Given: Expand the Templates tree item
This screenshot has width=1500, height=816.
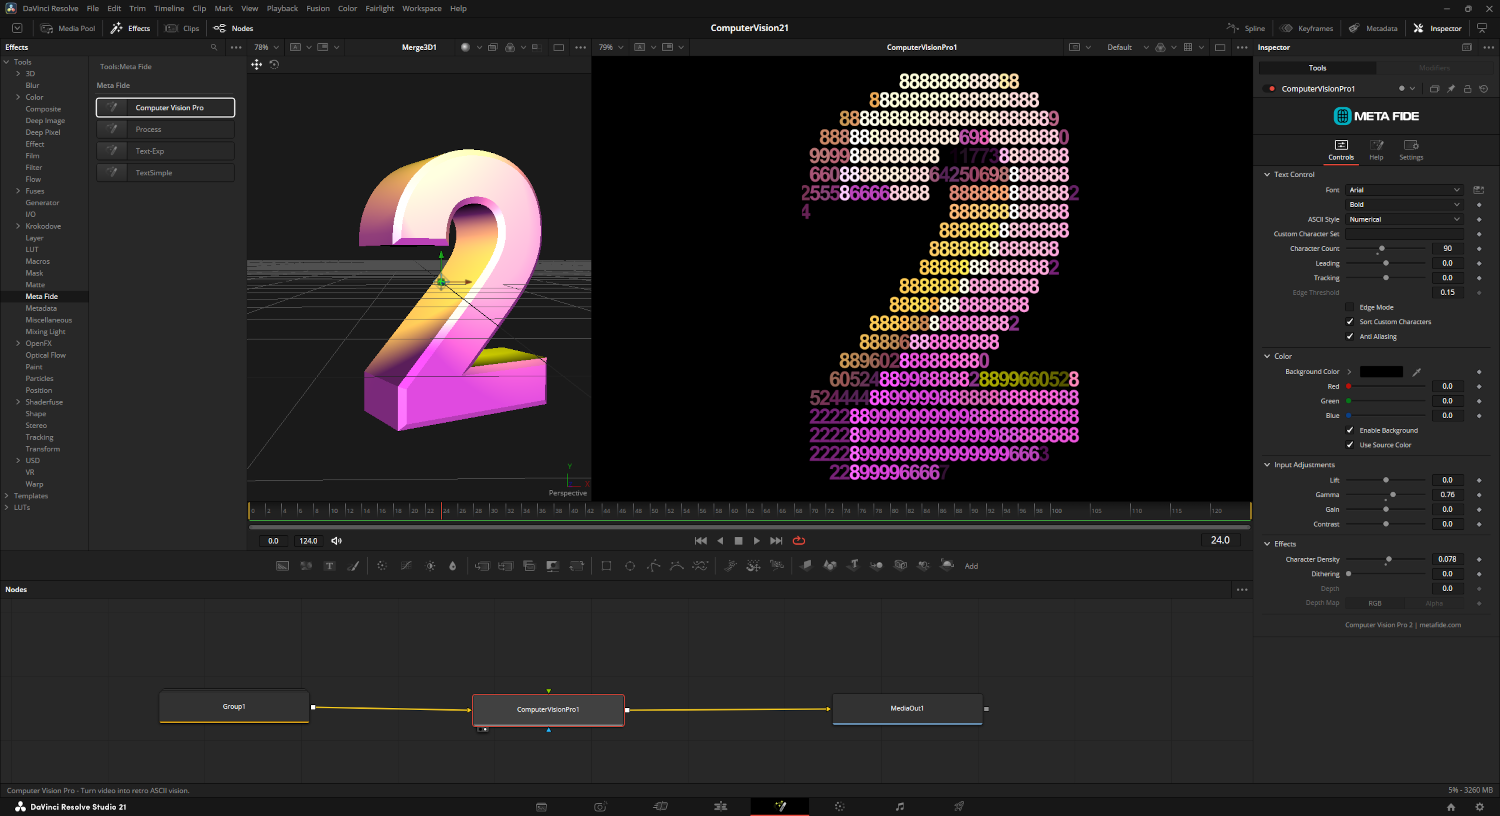Looking at the screenshot, I should coord(7,496).
